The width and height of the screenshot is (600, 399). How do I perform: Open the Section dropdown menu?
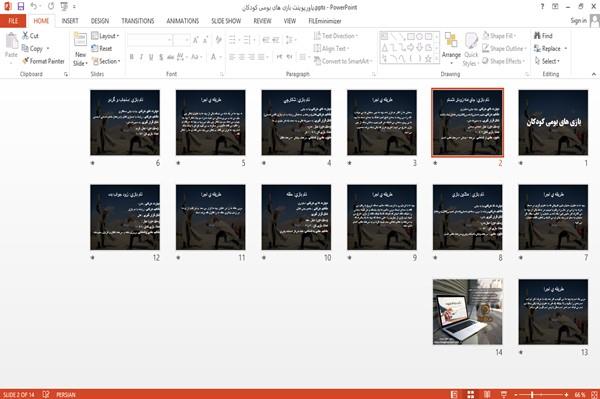(106, 61)
